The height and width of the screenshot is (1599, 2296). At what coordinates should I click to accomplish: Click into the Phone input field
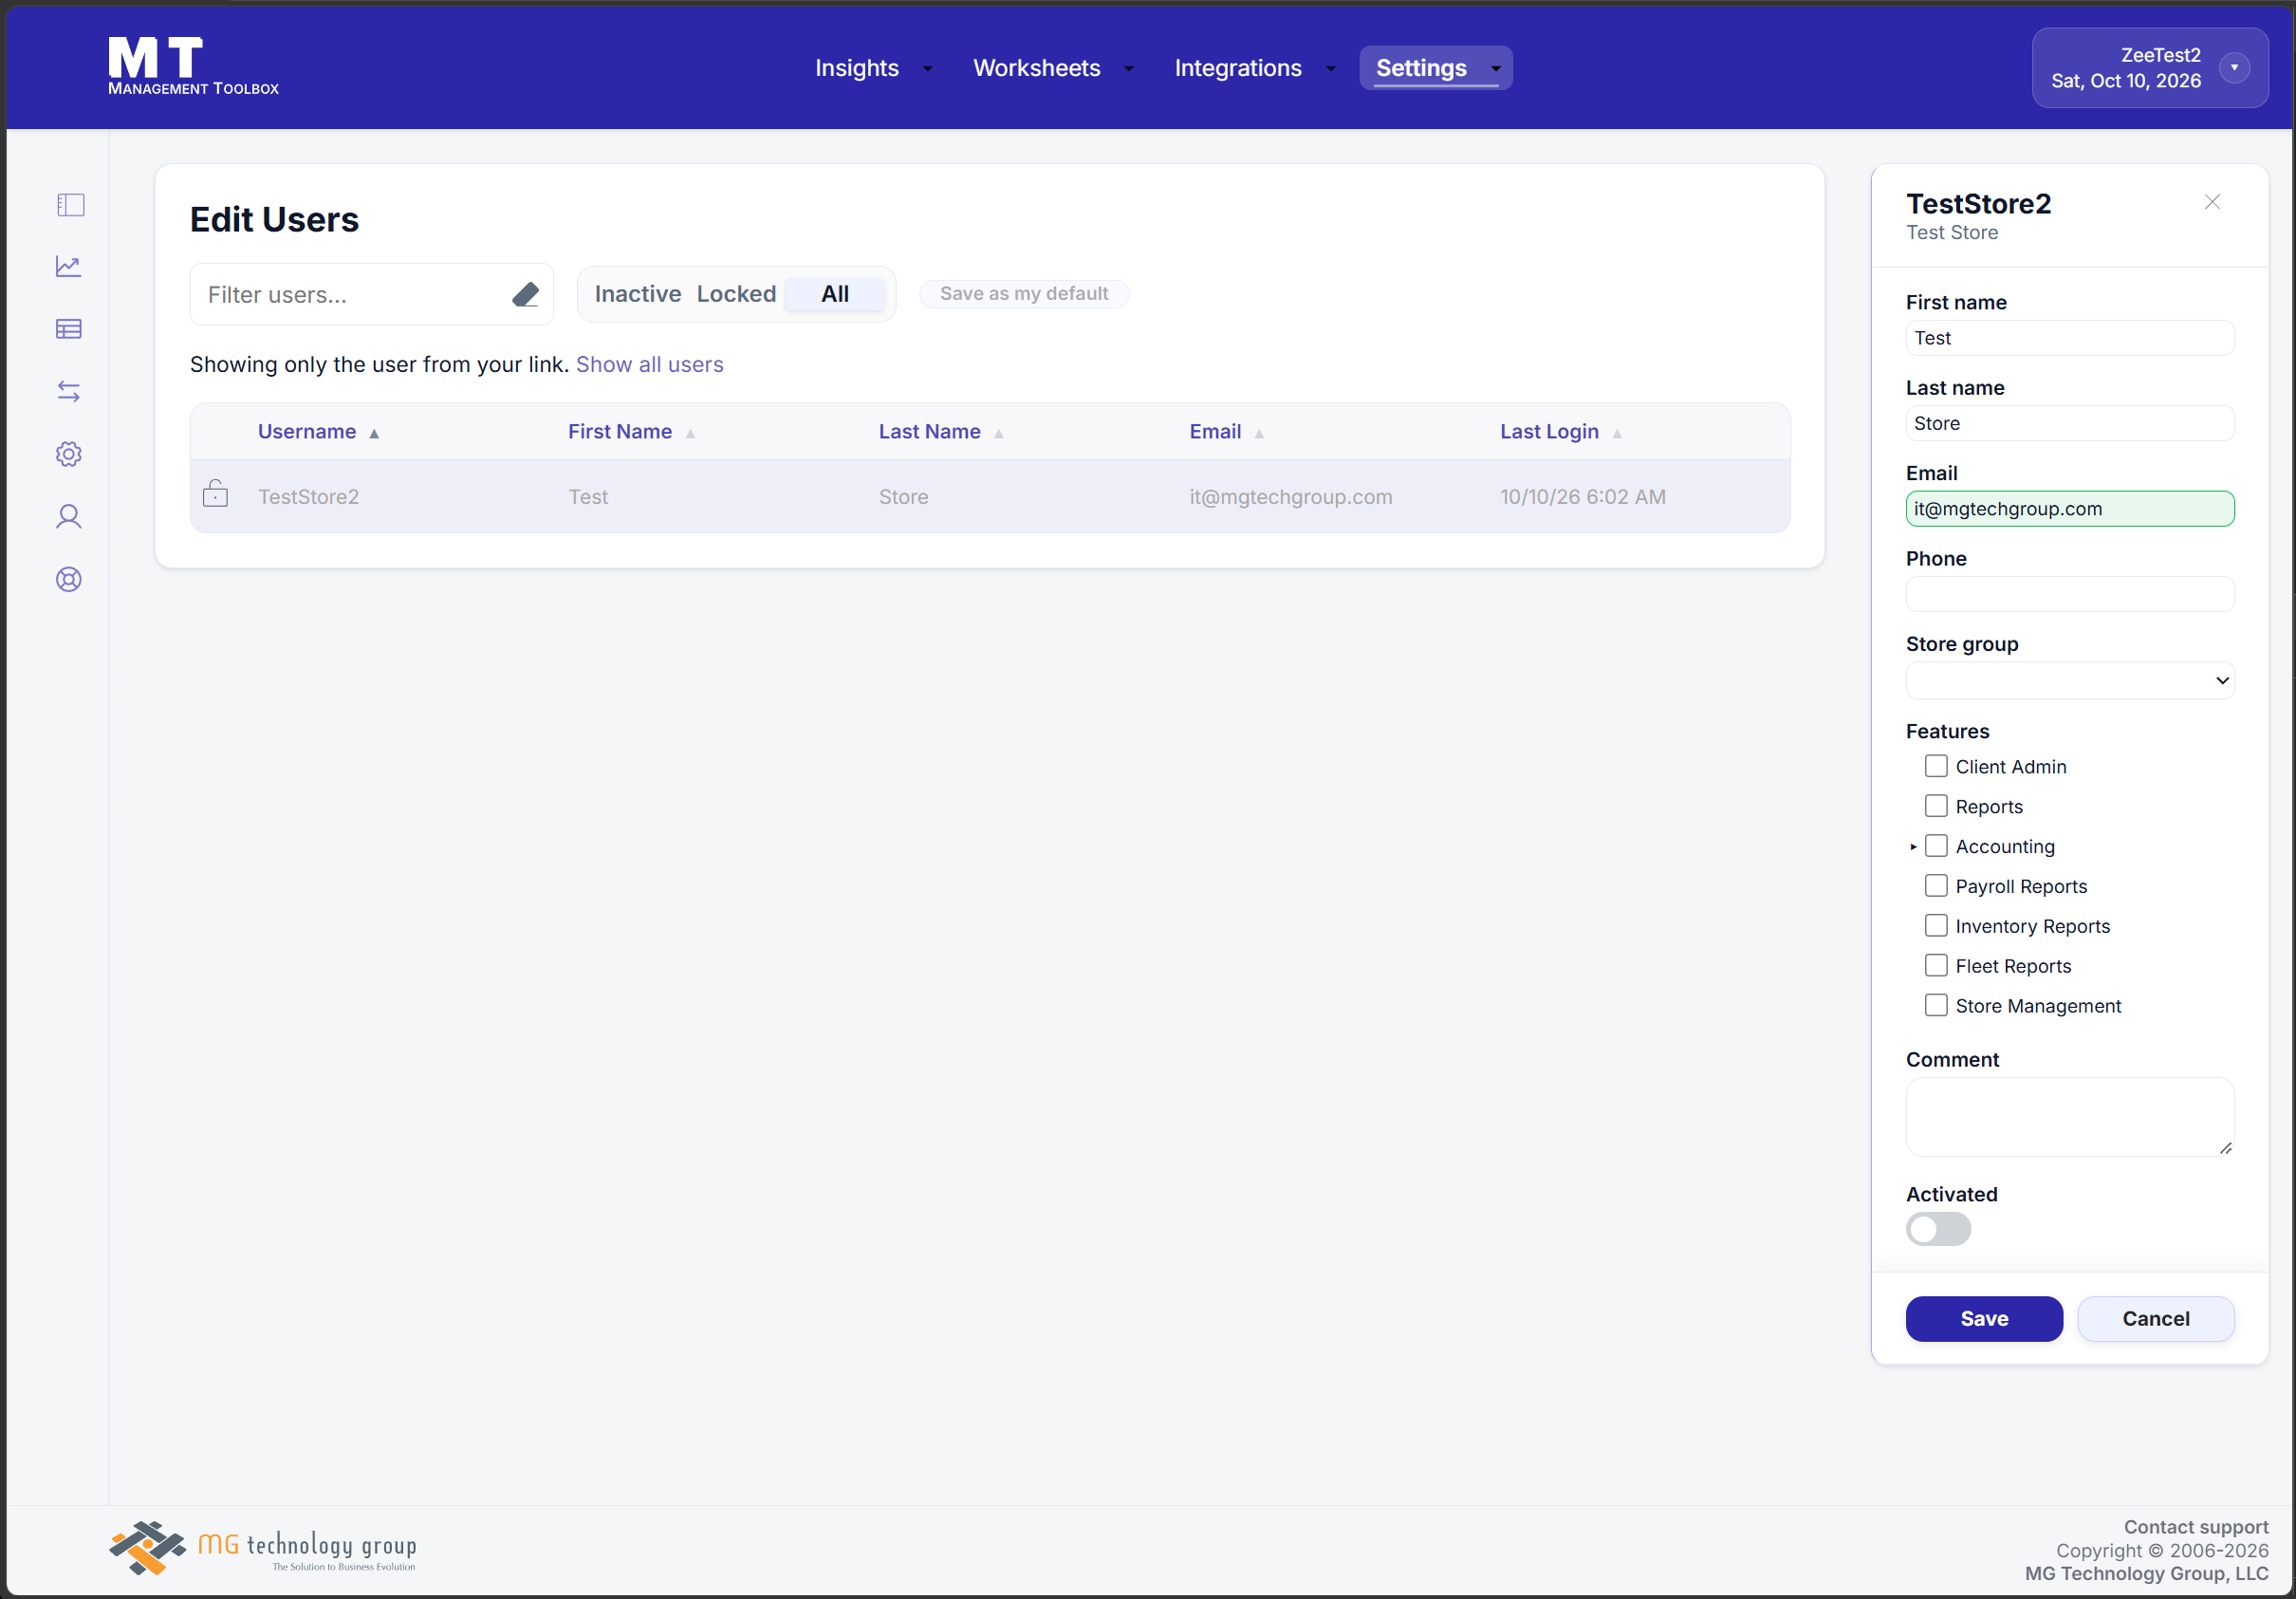click(x=2069, y=594)
